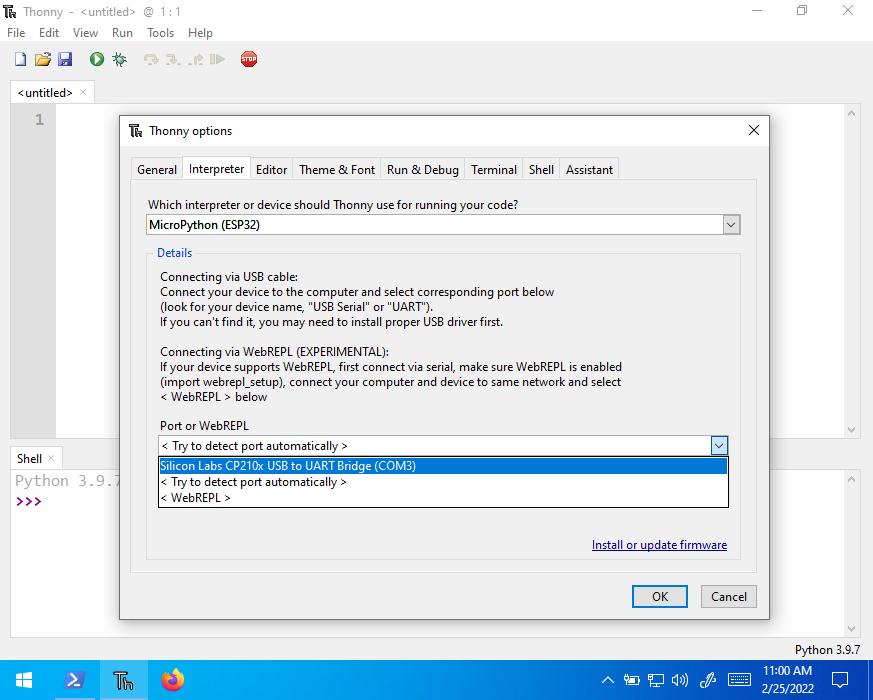873x700 pixels.
Task: Switch to the General tab
Action: pyautogui.click(x=157, y=170)
